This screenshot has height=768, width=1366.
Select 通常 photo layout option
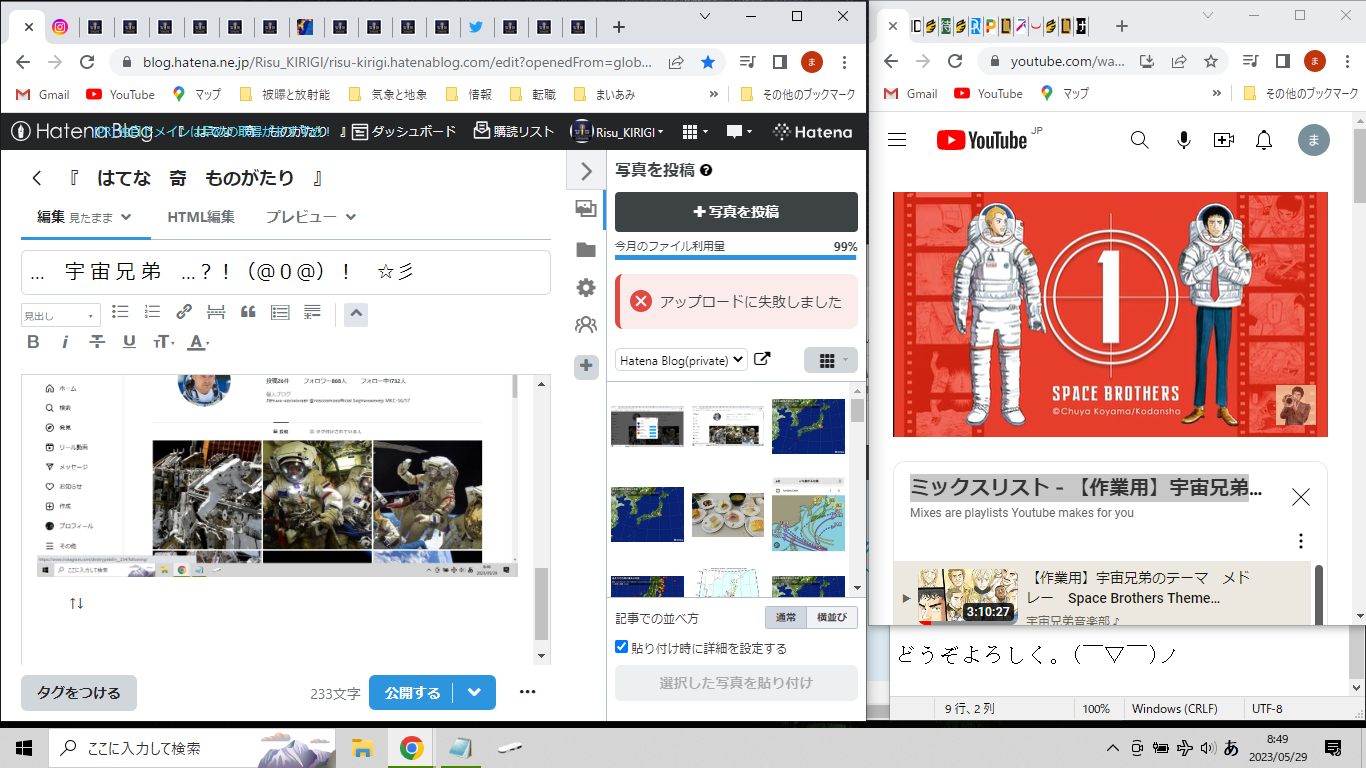786,618
